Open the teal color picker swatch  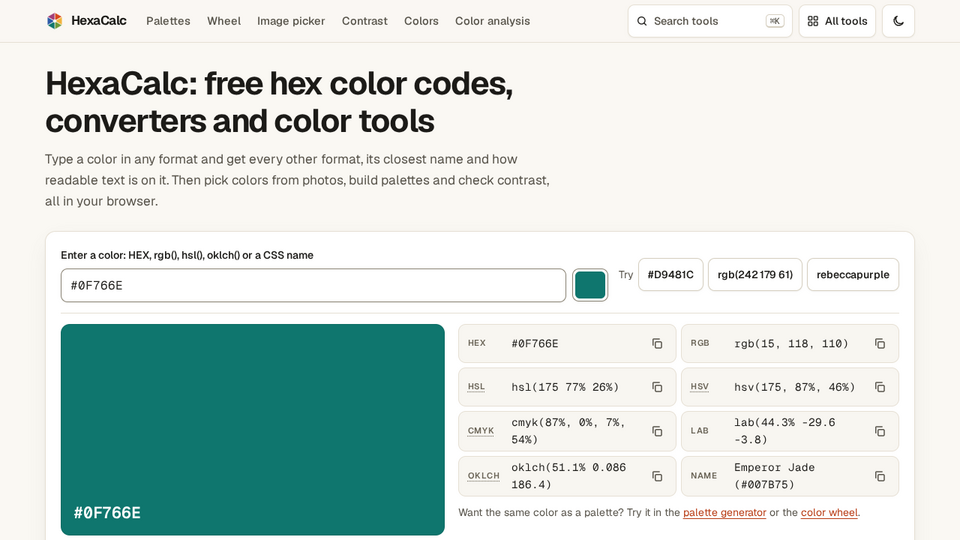590,285
